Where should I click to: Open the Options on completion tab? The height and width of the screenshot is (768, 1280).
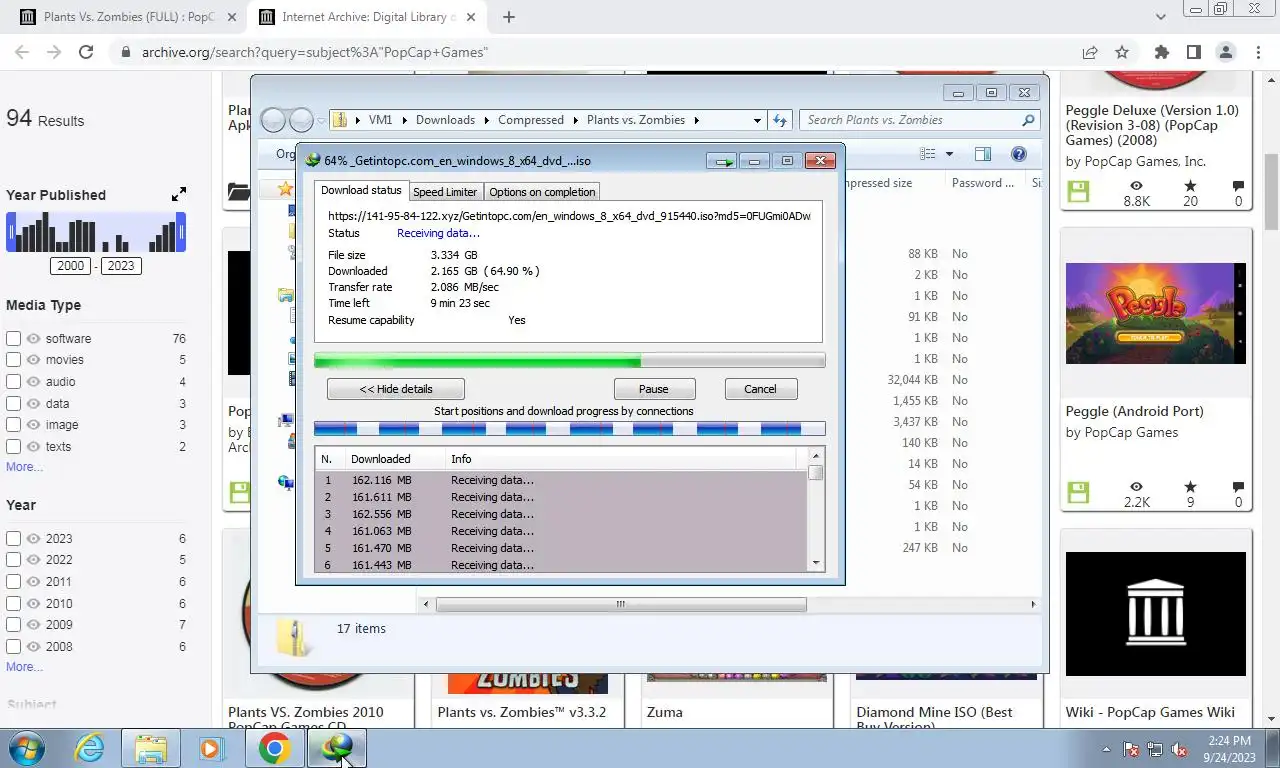coord(542,192)
